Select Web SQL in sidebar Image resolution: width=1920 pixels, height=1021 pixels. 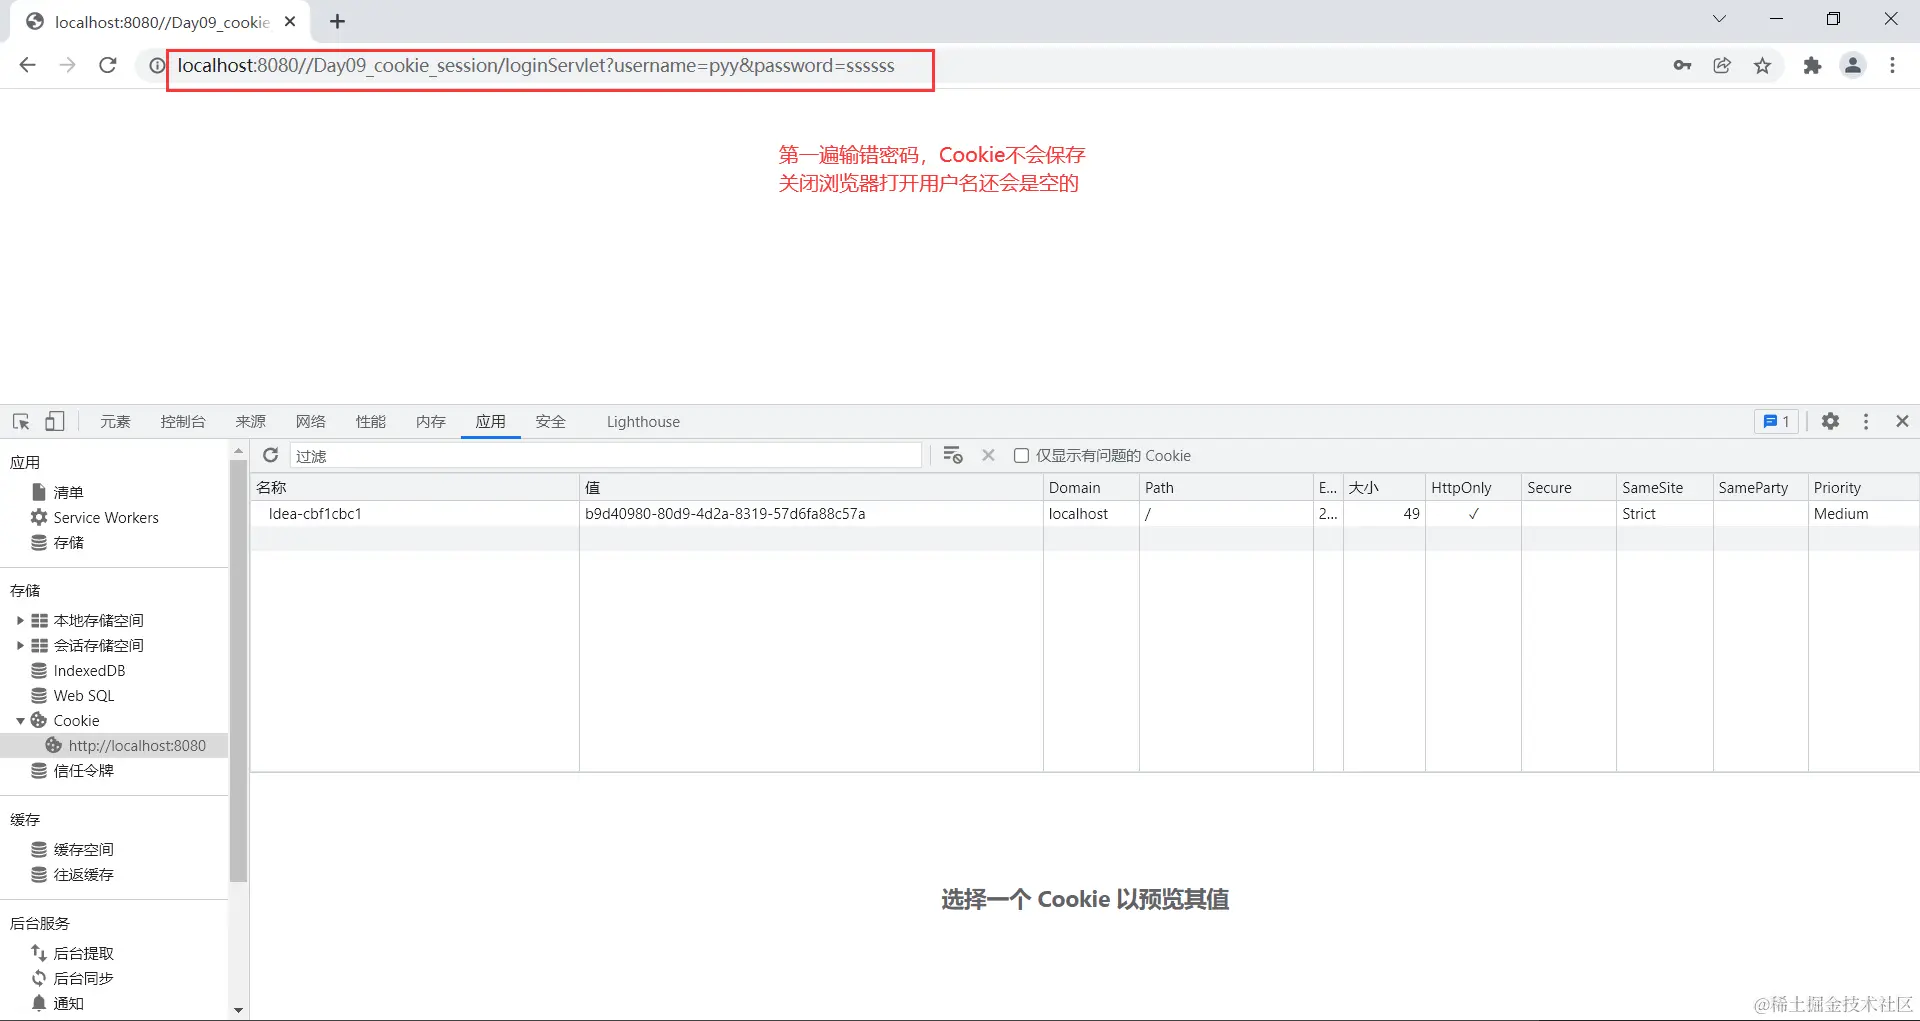(x=84, y=695)
